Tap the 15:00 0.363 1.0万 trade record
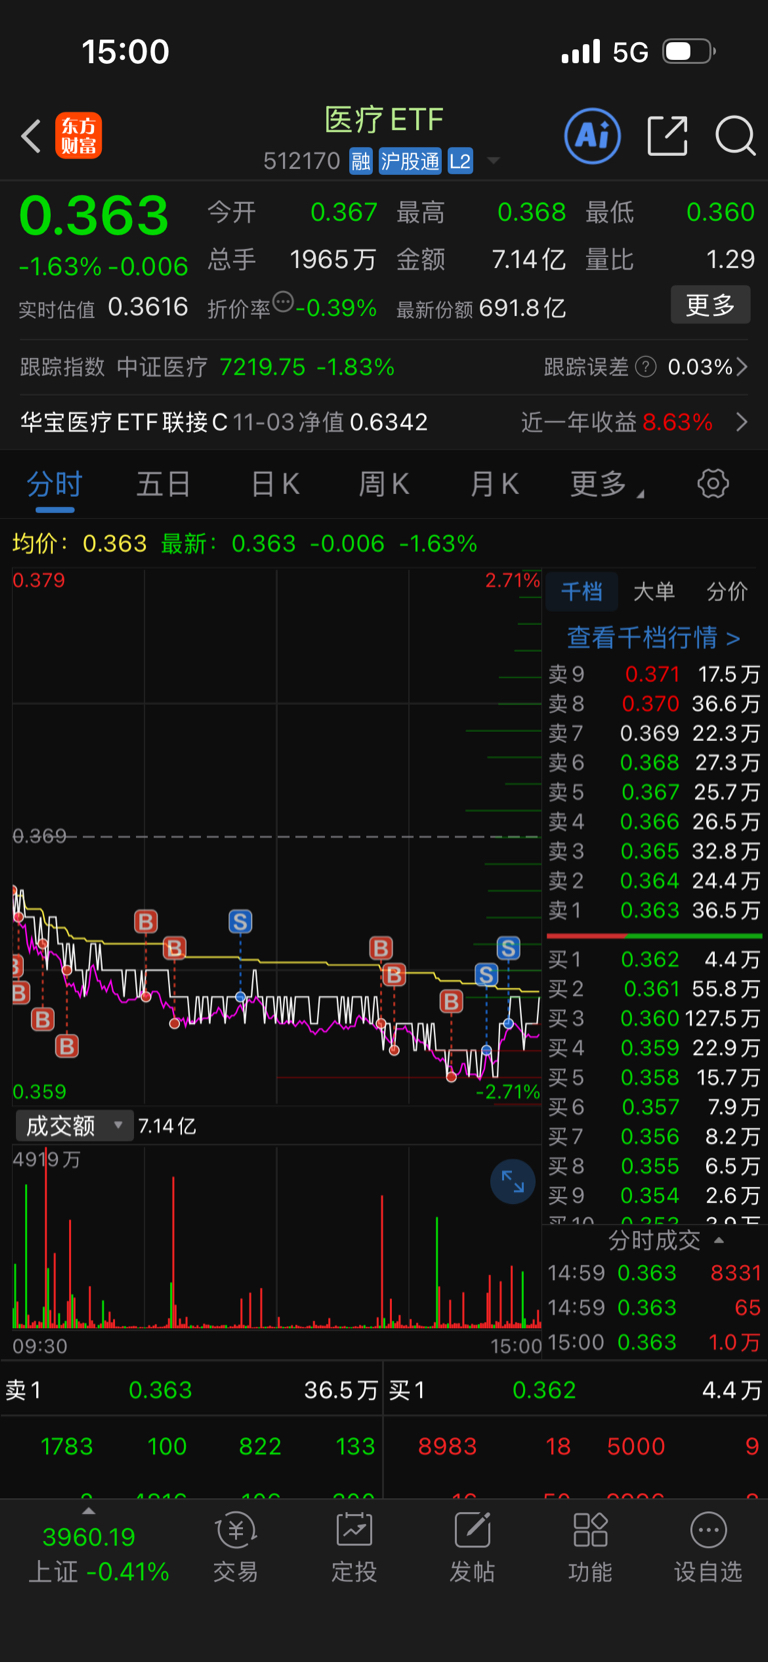Image resolution: width=768 pixels, height=1663 pixels. (654, 1342)
